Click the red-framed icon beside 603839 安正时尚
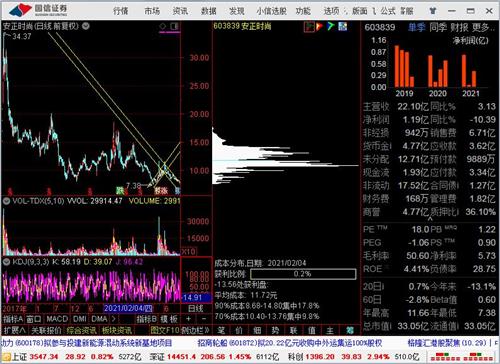The width and height of the screenshot is (500, 364). [x=309, y=26]
